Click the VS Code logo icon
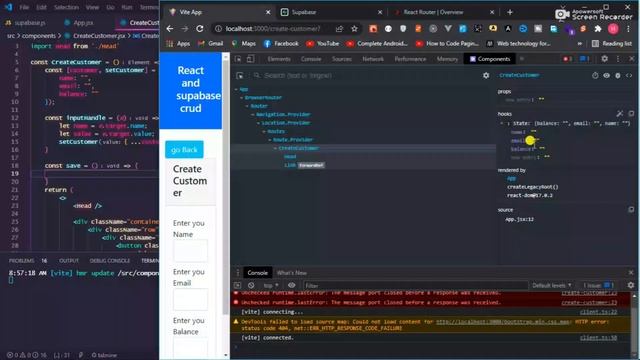This screenshot has width=640, height=360. pos(8,7)
